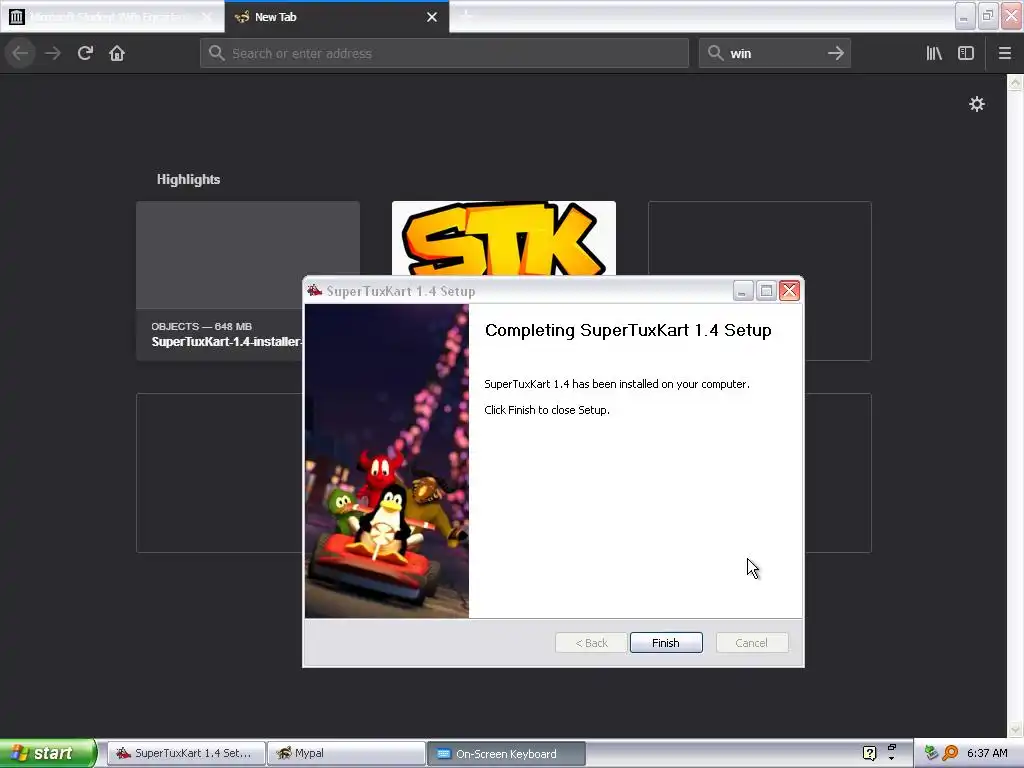The image size is (1024, 768).
Task: Open the SuperTuxKart-1.4-installer highlight card
Action: 248,281
